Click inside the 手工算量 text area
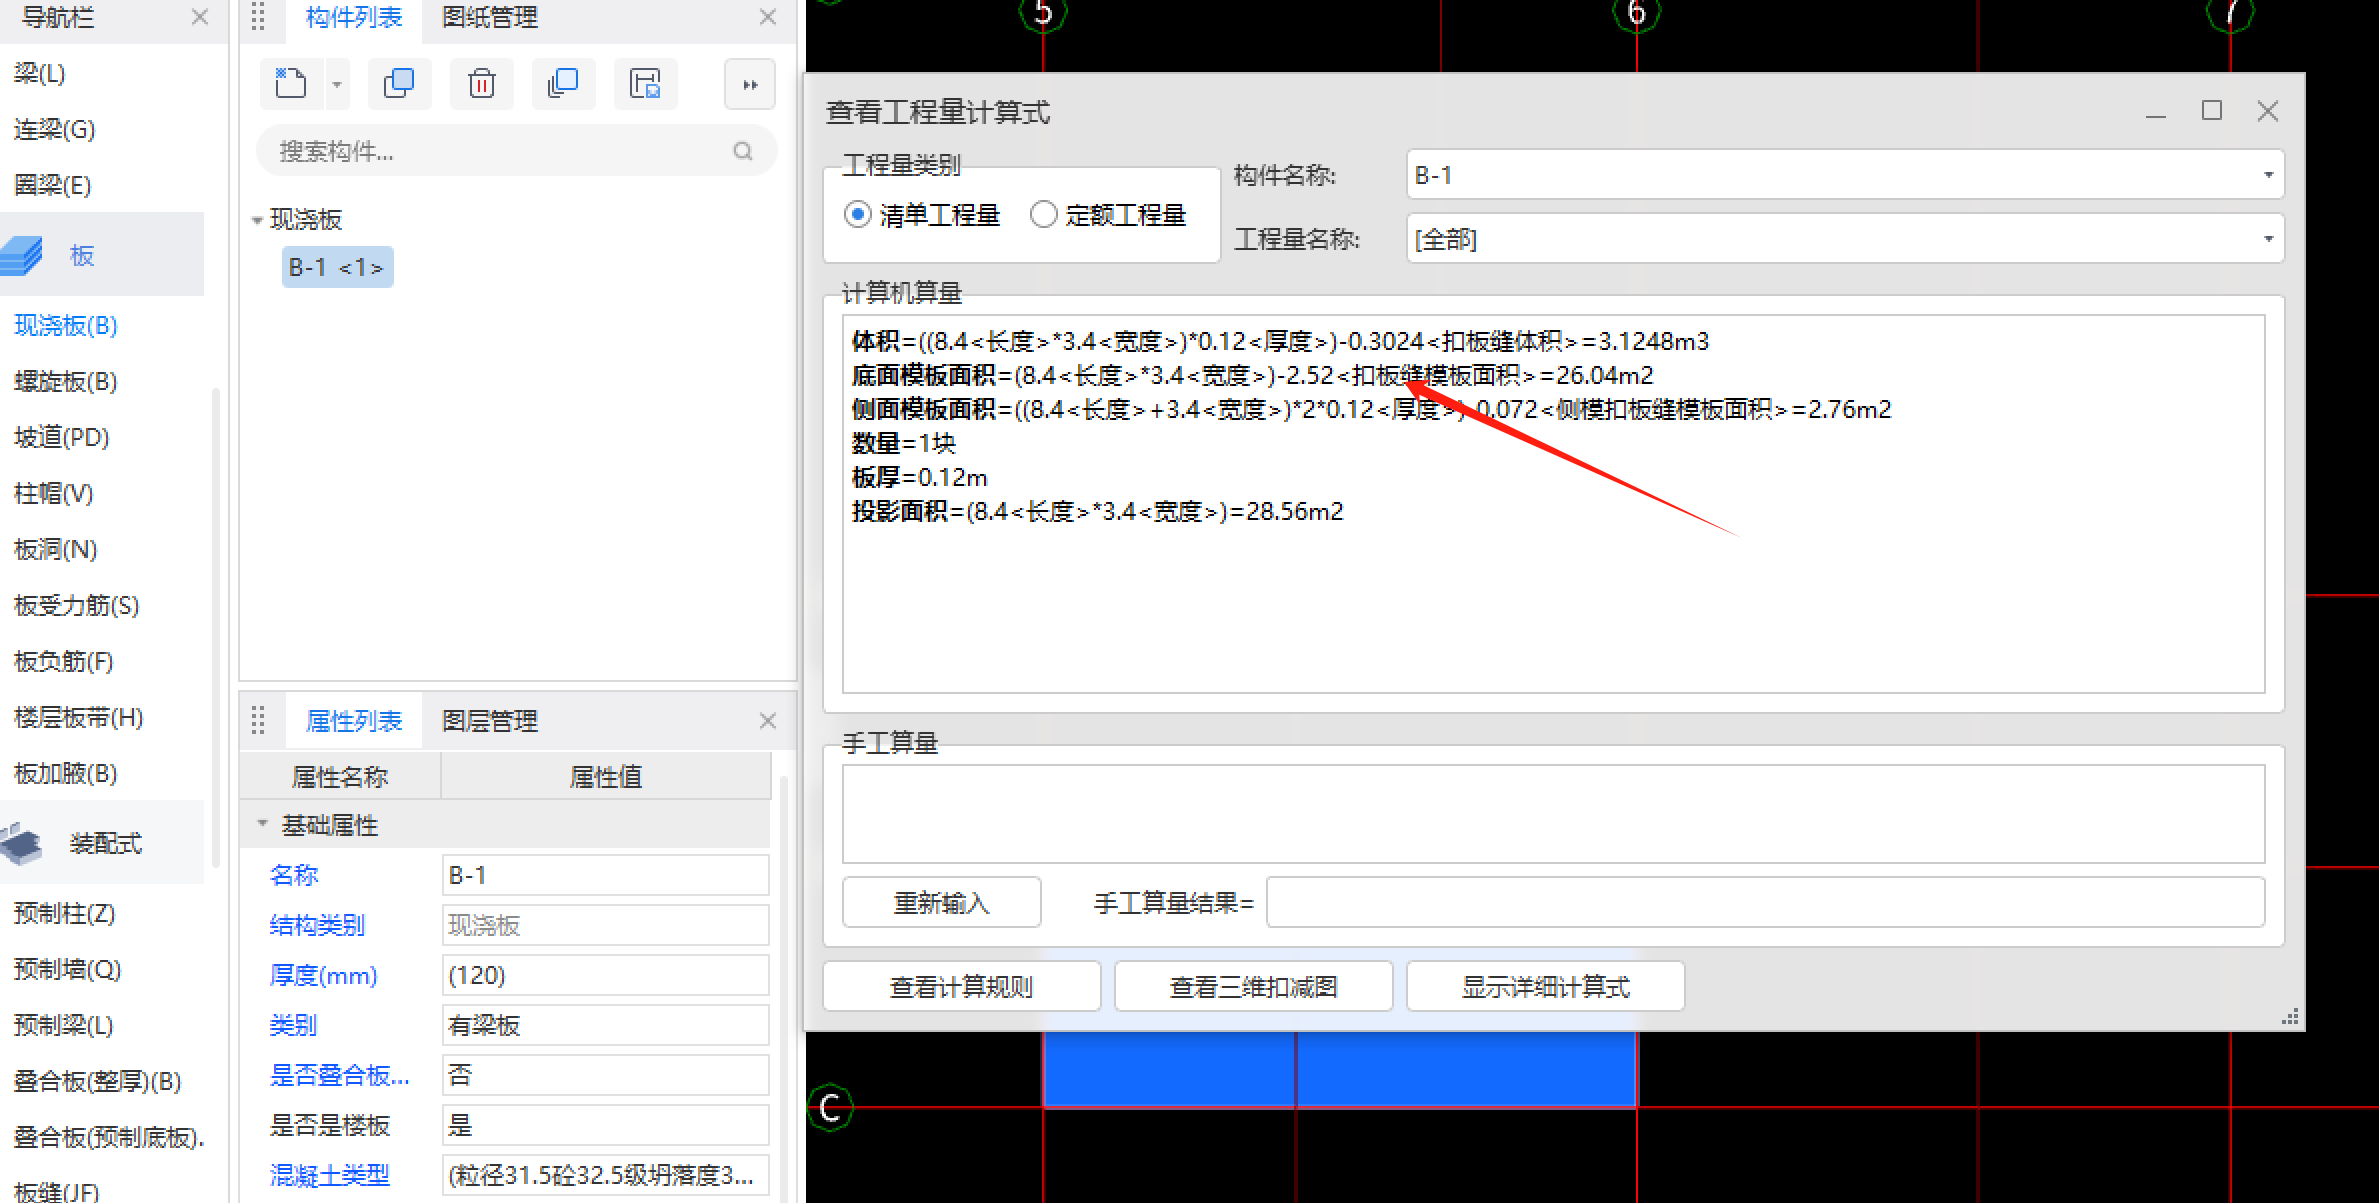The width and height of the screenshot is (2379, 1203). [x=1553, y=814]
